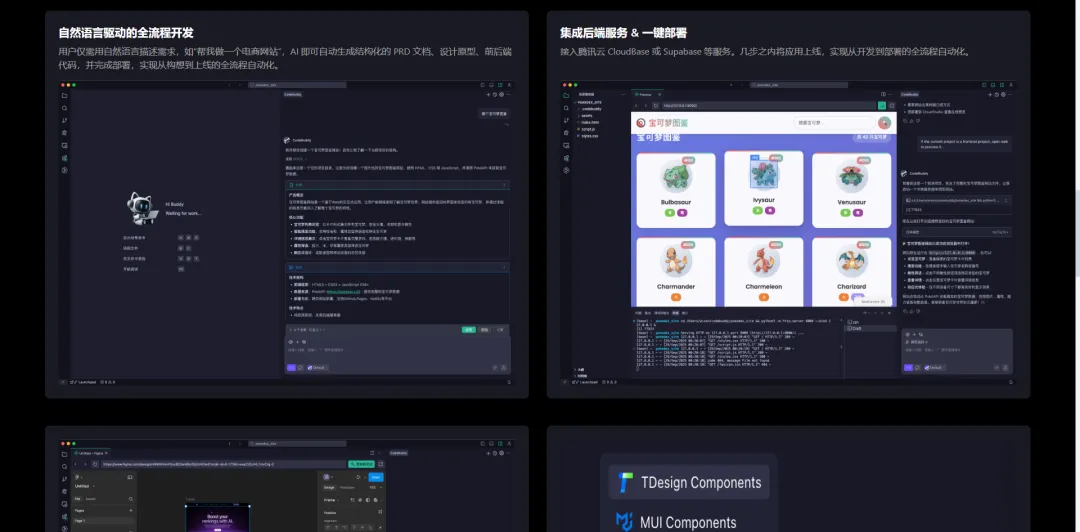Open Source Control icon in Pokédex IDE screenshot
This screenshot has height=532, width=1080.
566,120
